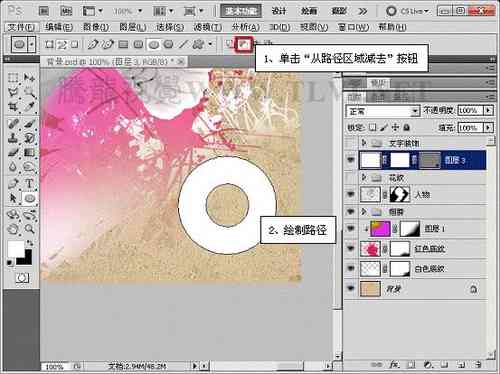Select the Zoom tool in toolbox
This screenshot has width=500, height=374.
coord(29,229)
